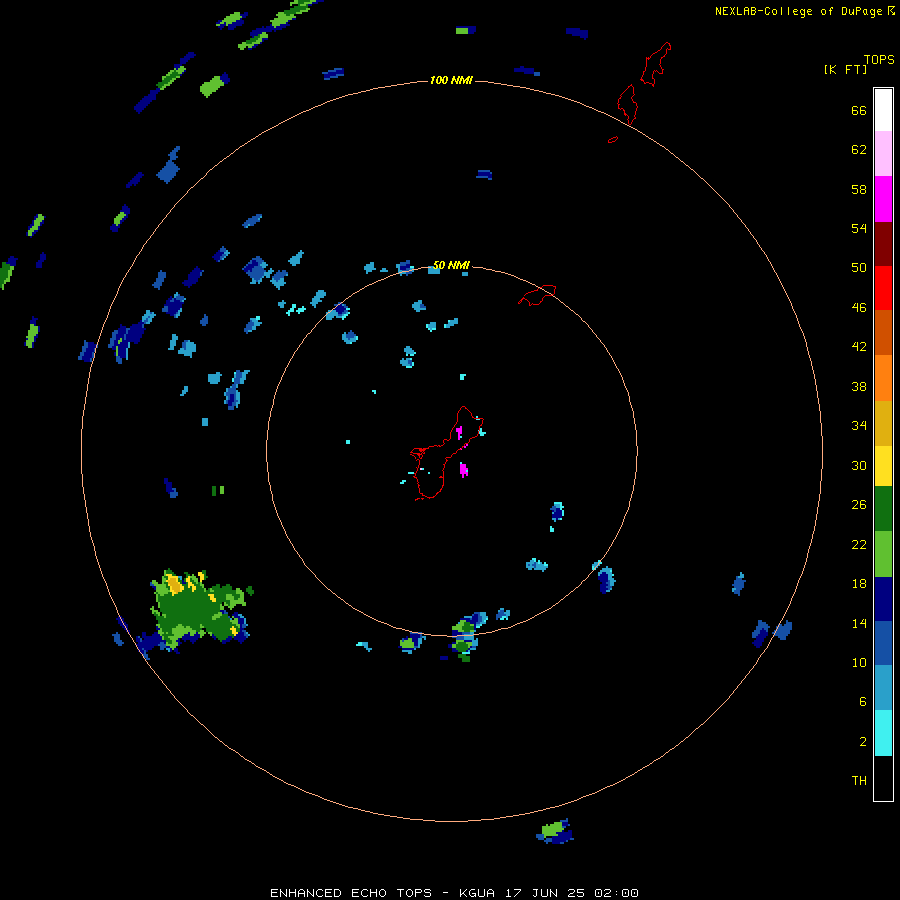Select the '54' legend value

point(859,228)
